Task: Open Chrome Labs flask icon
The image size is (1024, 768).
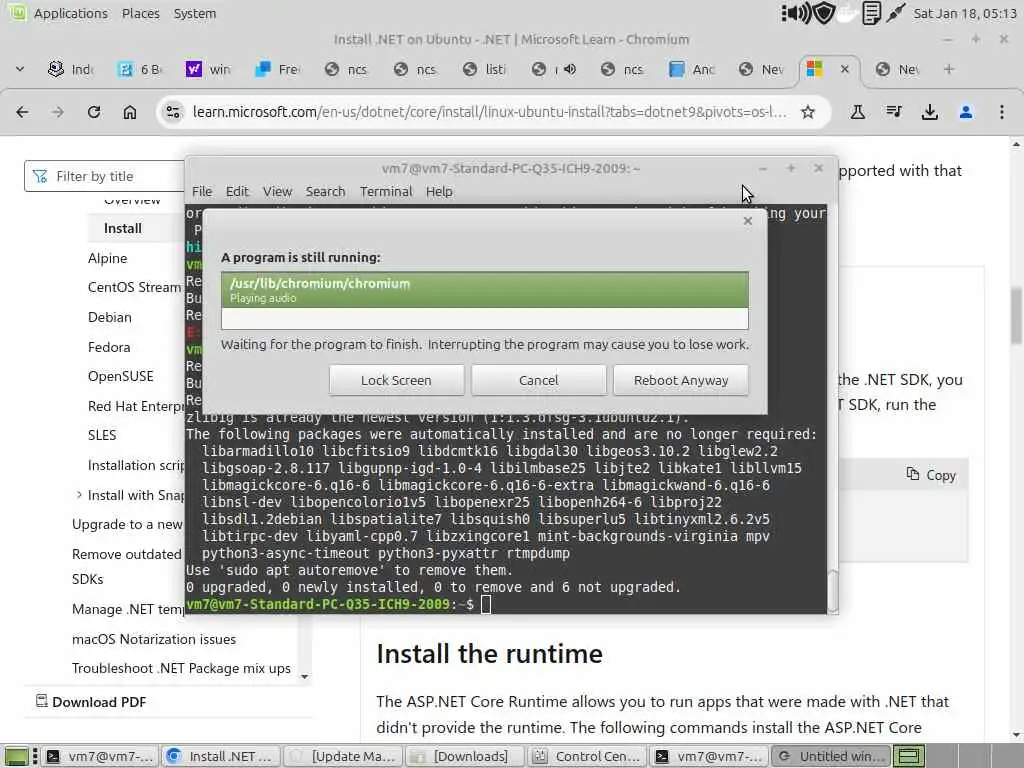Action: tap(857, 112)
